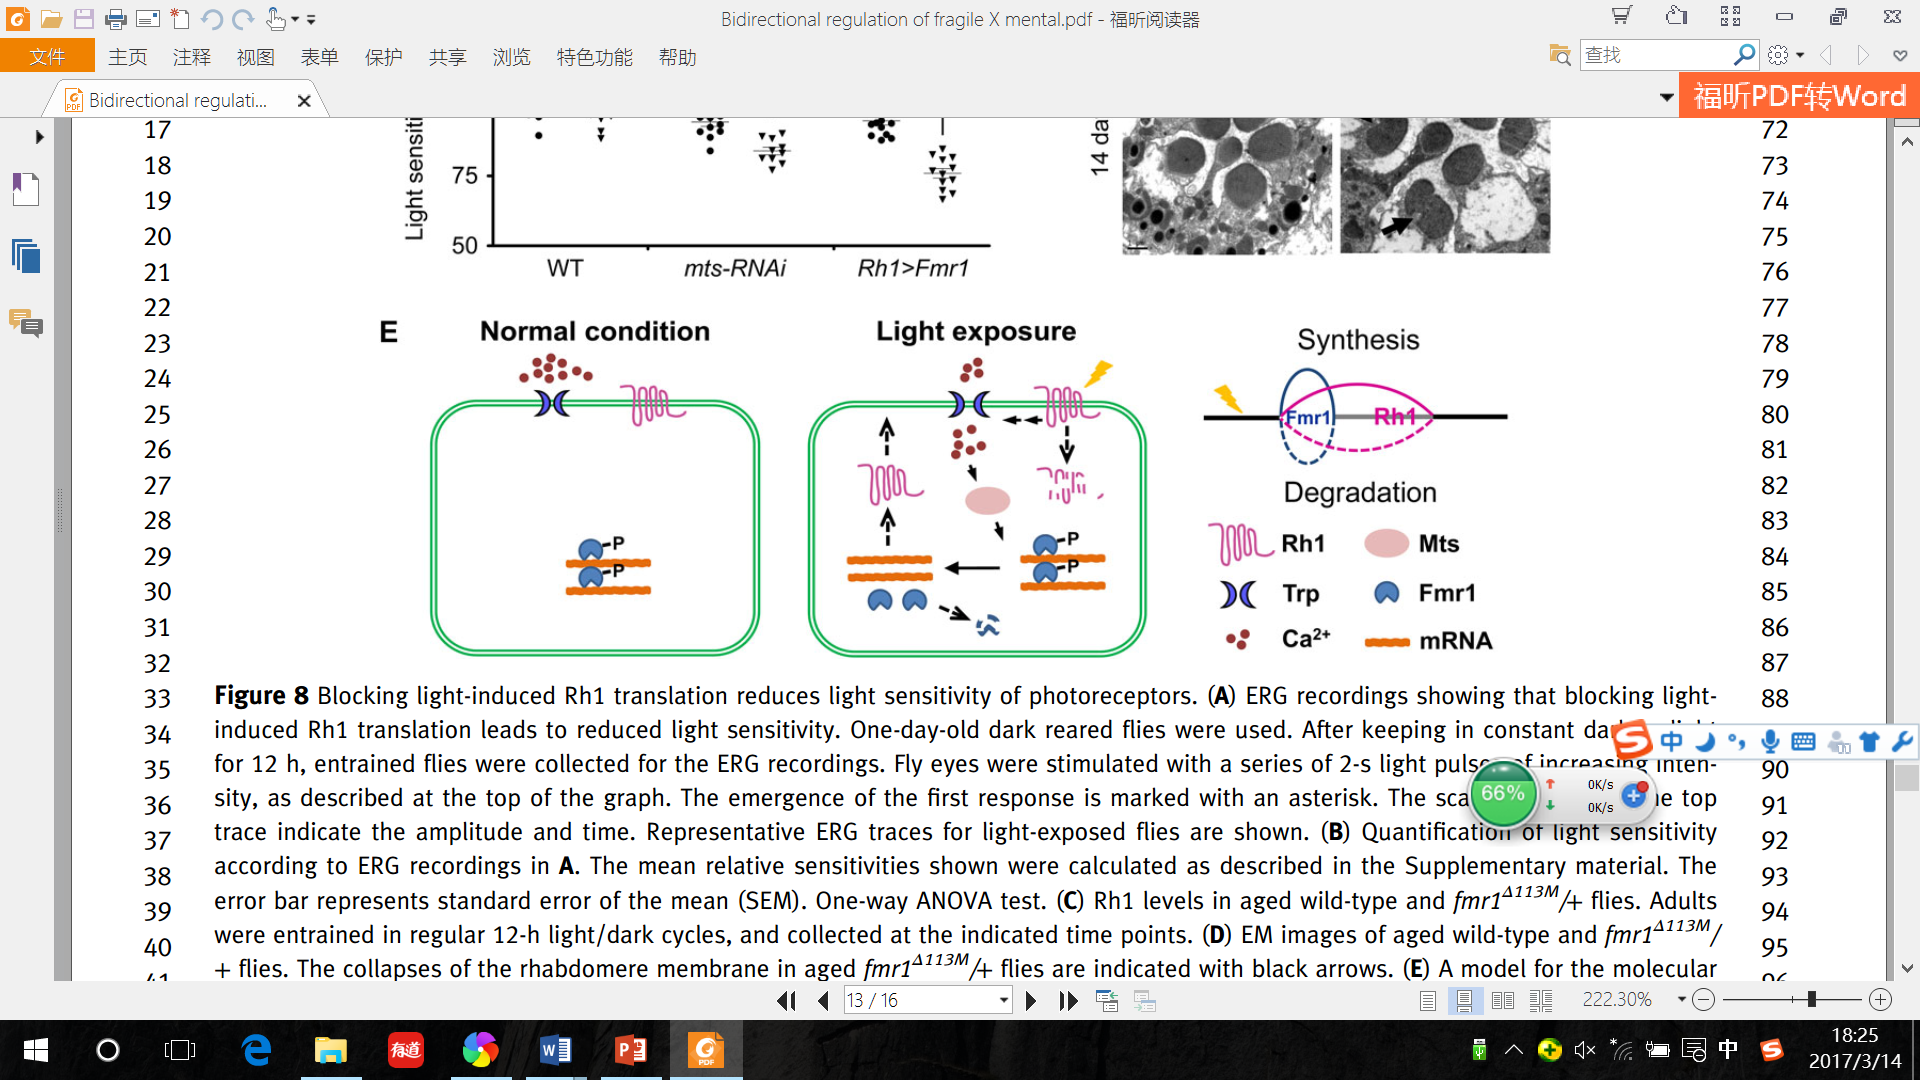The height and width of the screenshot is (1080, 1920).
Task: Open the 文件 menu
Action: pyautogui.click(x=47, y=57)
